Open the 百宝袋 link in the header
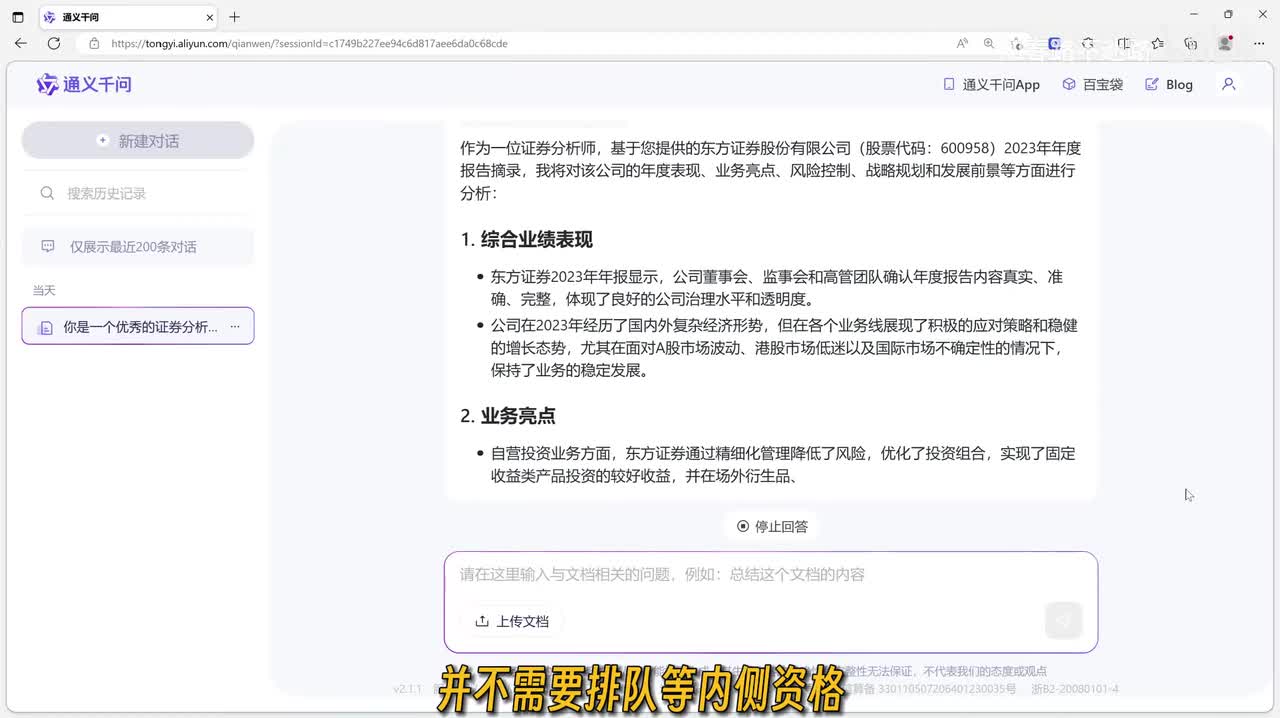1280x718 pixels. [1092, 85]
